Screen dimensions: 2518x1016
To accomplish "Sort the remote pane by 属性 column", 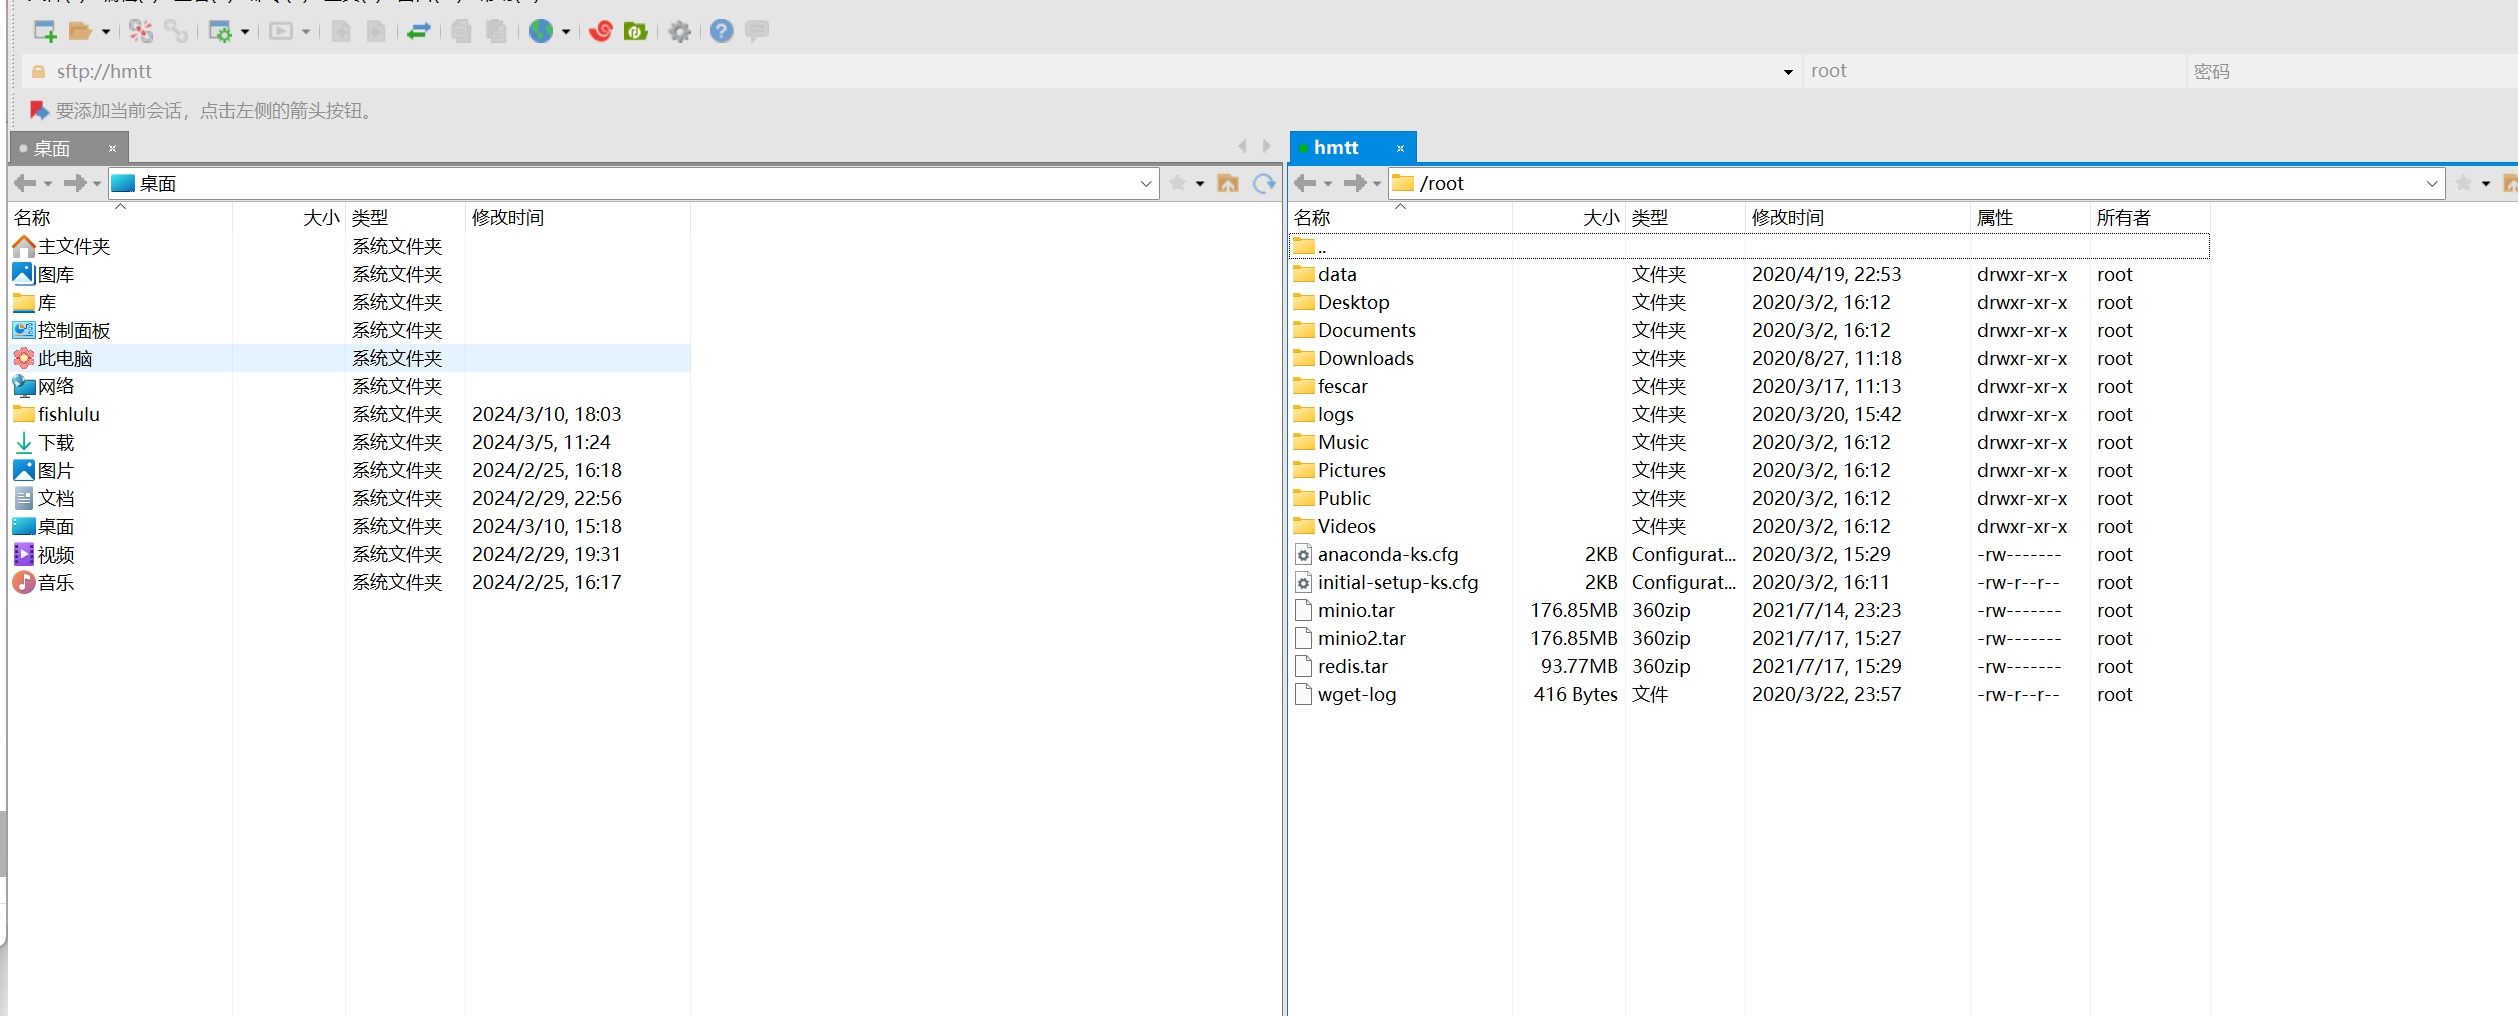I will click(x=2029, y=217).
